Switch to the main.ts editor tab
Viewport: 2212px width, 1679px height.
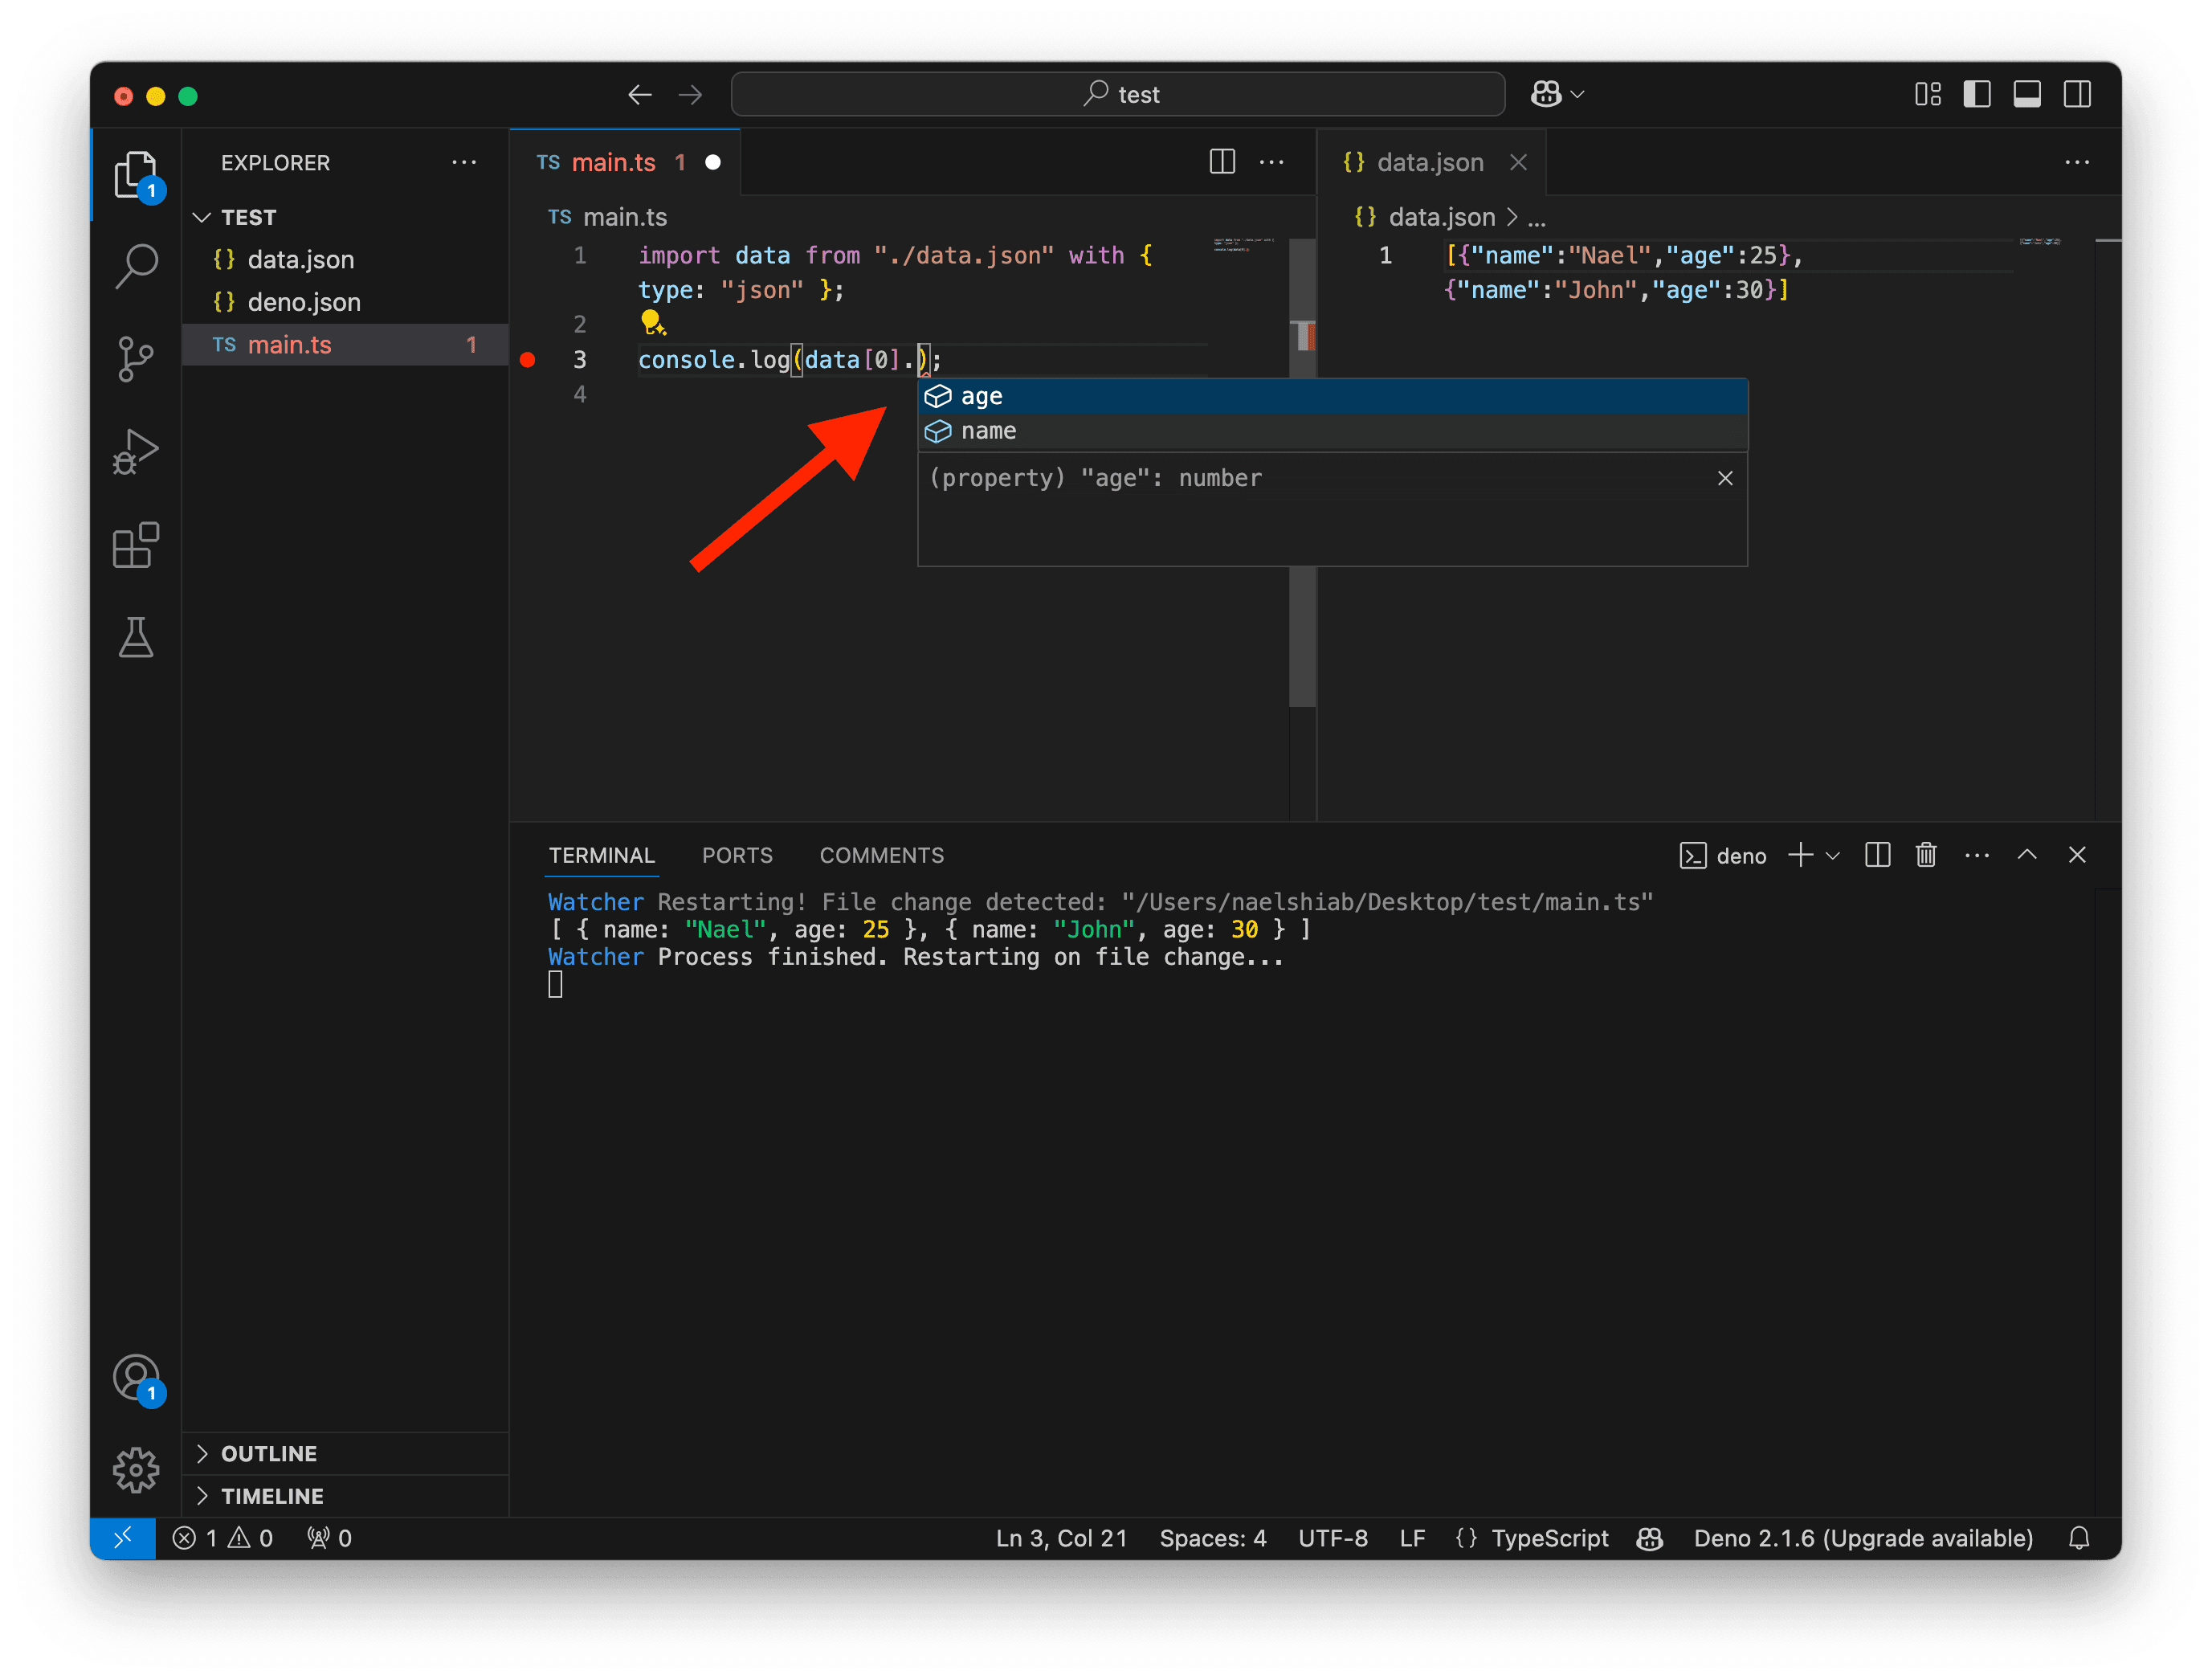(625, 162)
